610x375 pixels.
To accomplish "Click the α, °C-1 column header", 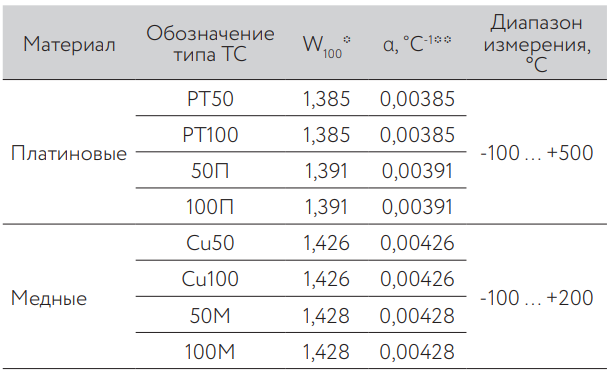I will [x=417, y=44].
